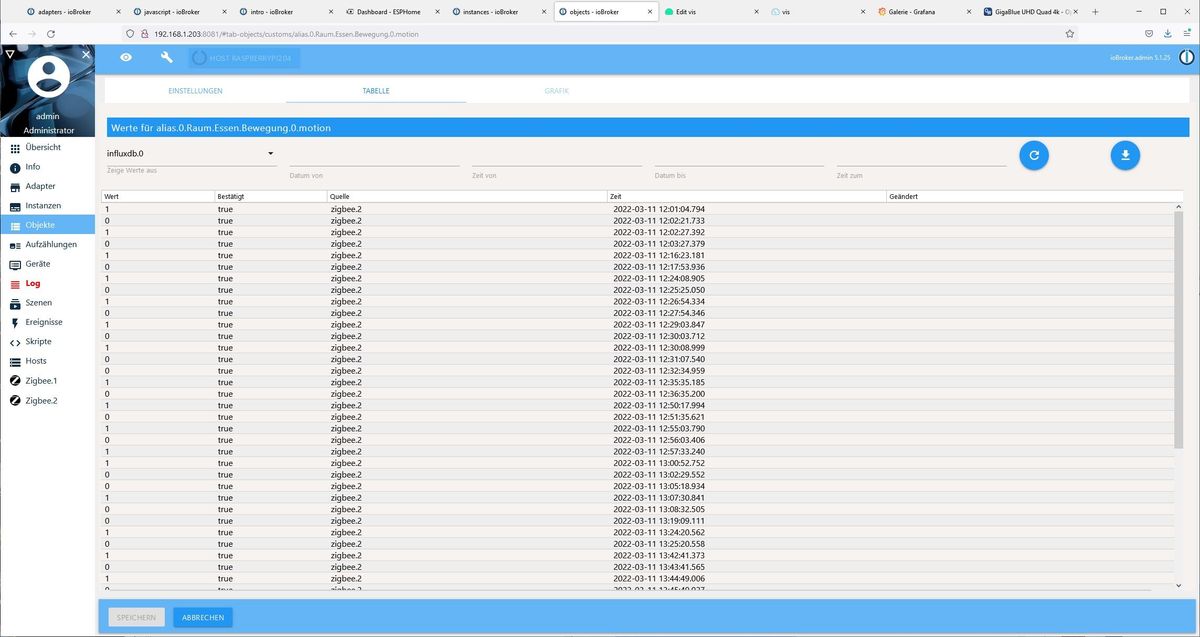This screenshot has width=1200, height=637.
Task: Open the red Log sidebar entry
Action: [x=33, y=284]
